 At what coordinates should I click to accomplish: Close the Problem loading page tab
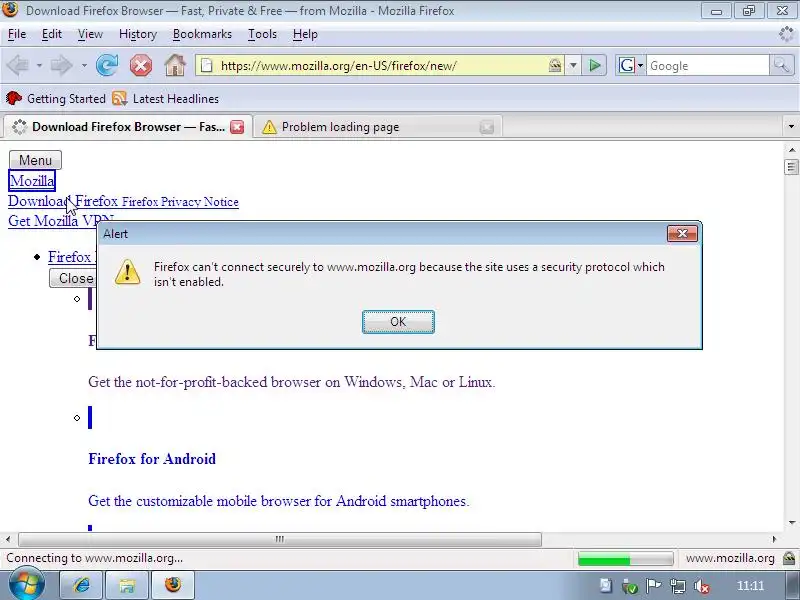[487, 127]
